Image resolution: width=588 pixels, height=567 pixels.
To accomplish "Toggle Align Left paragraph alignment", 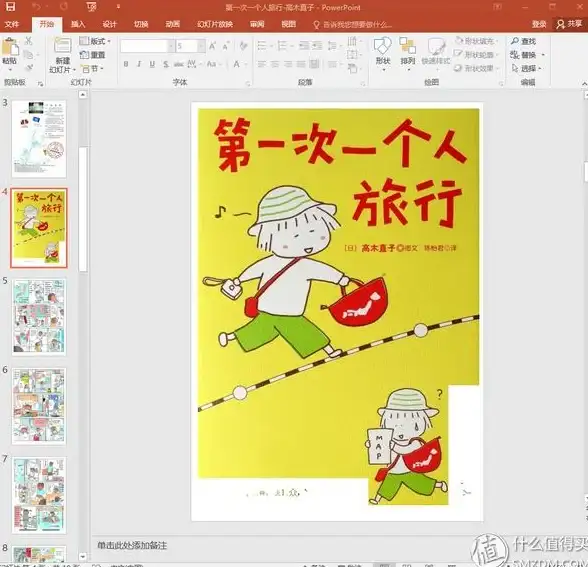I will (x=262, y=64).
